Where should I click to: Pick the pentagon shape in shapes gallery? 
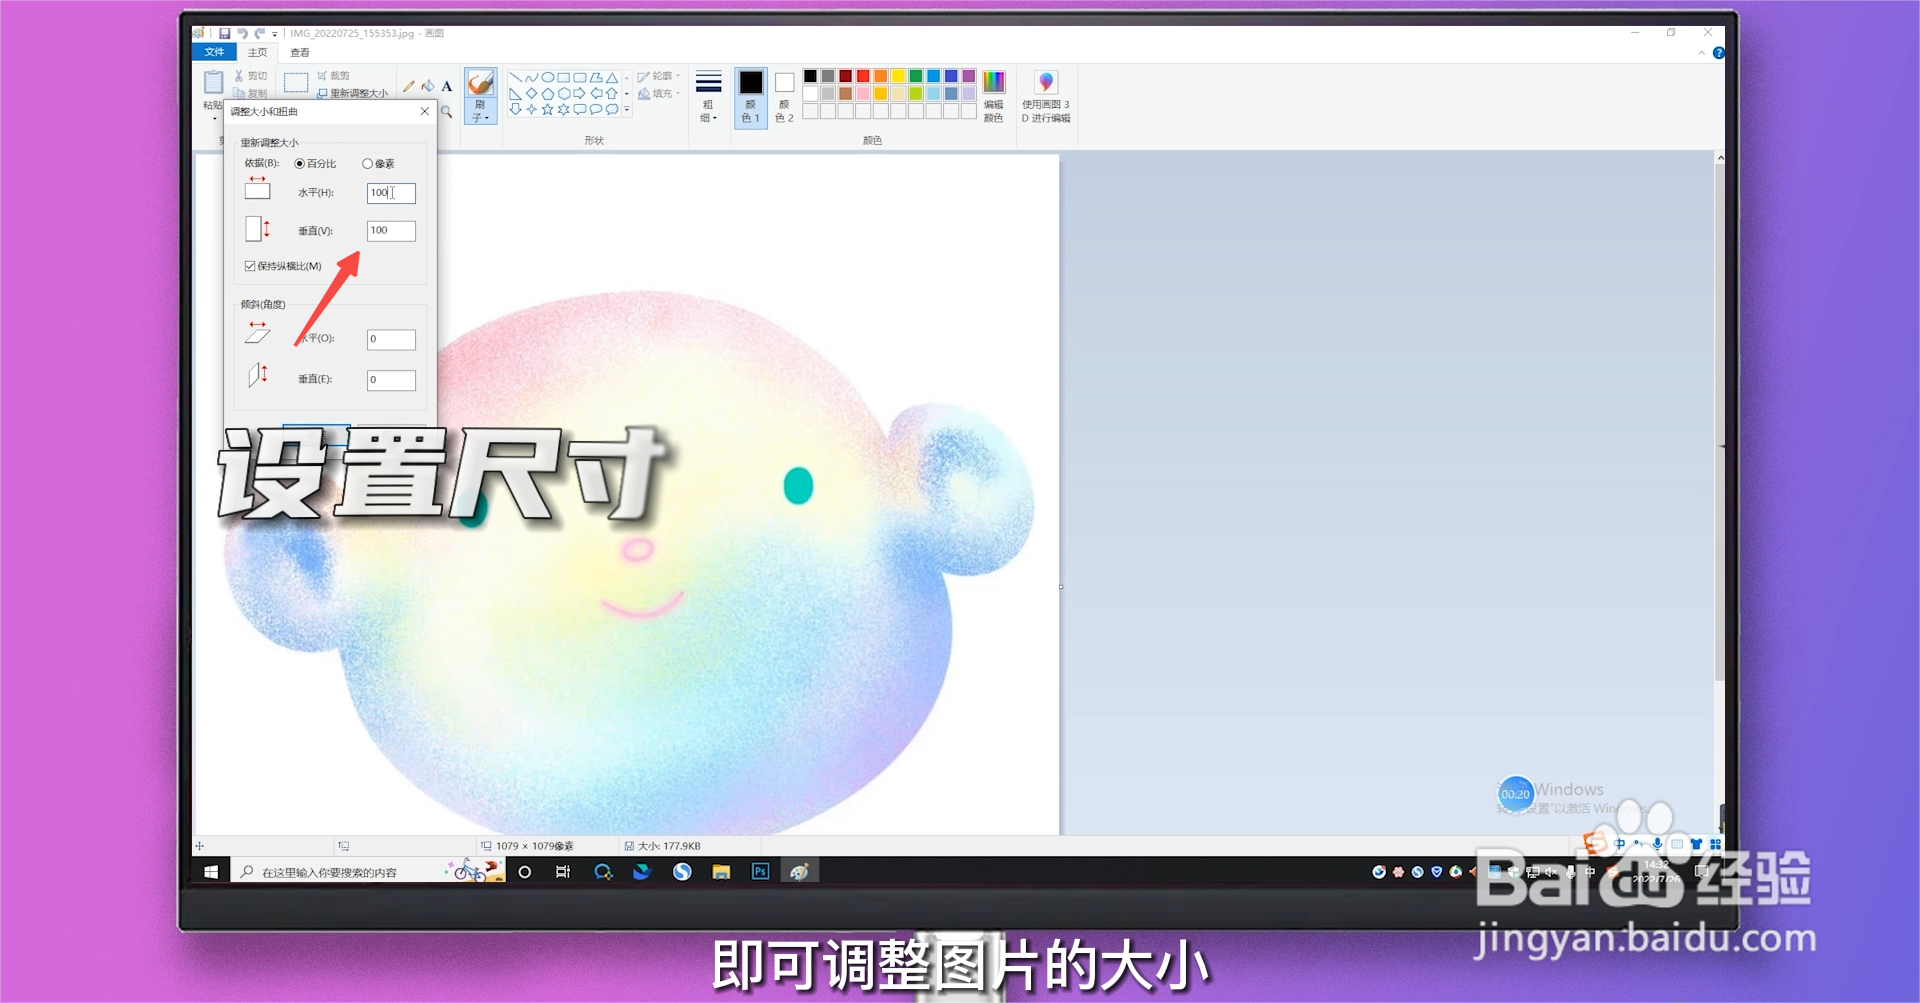click(547, 93)
